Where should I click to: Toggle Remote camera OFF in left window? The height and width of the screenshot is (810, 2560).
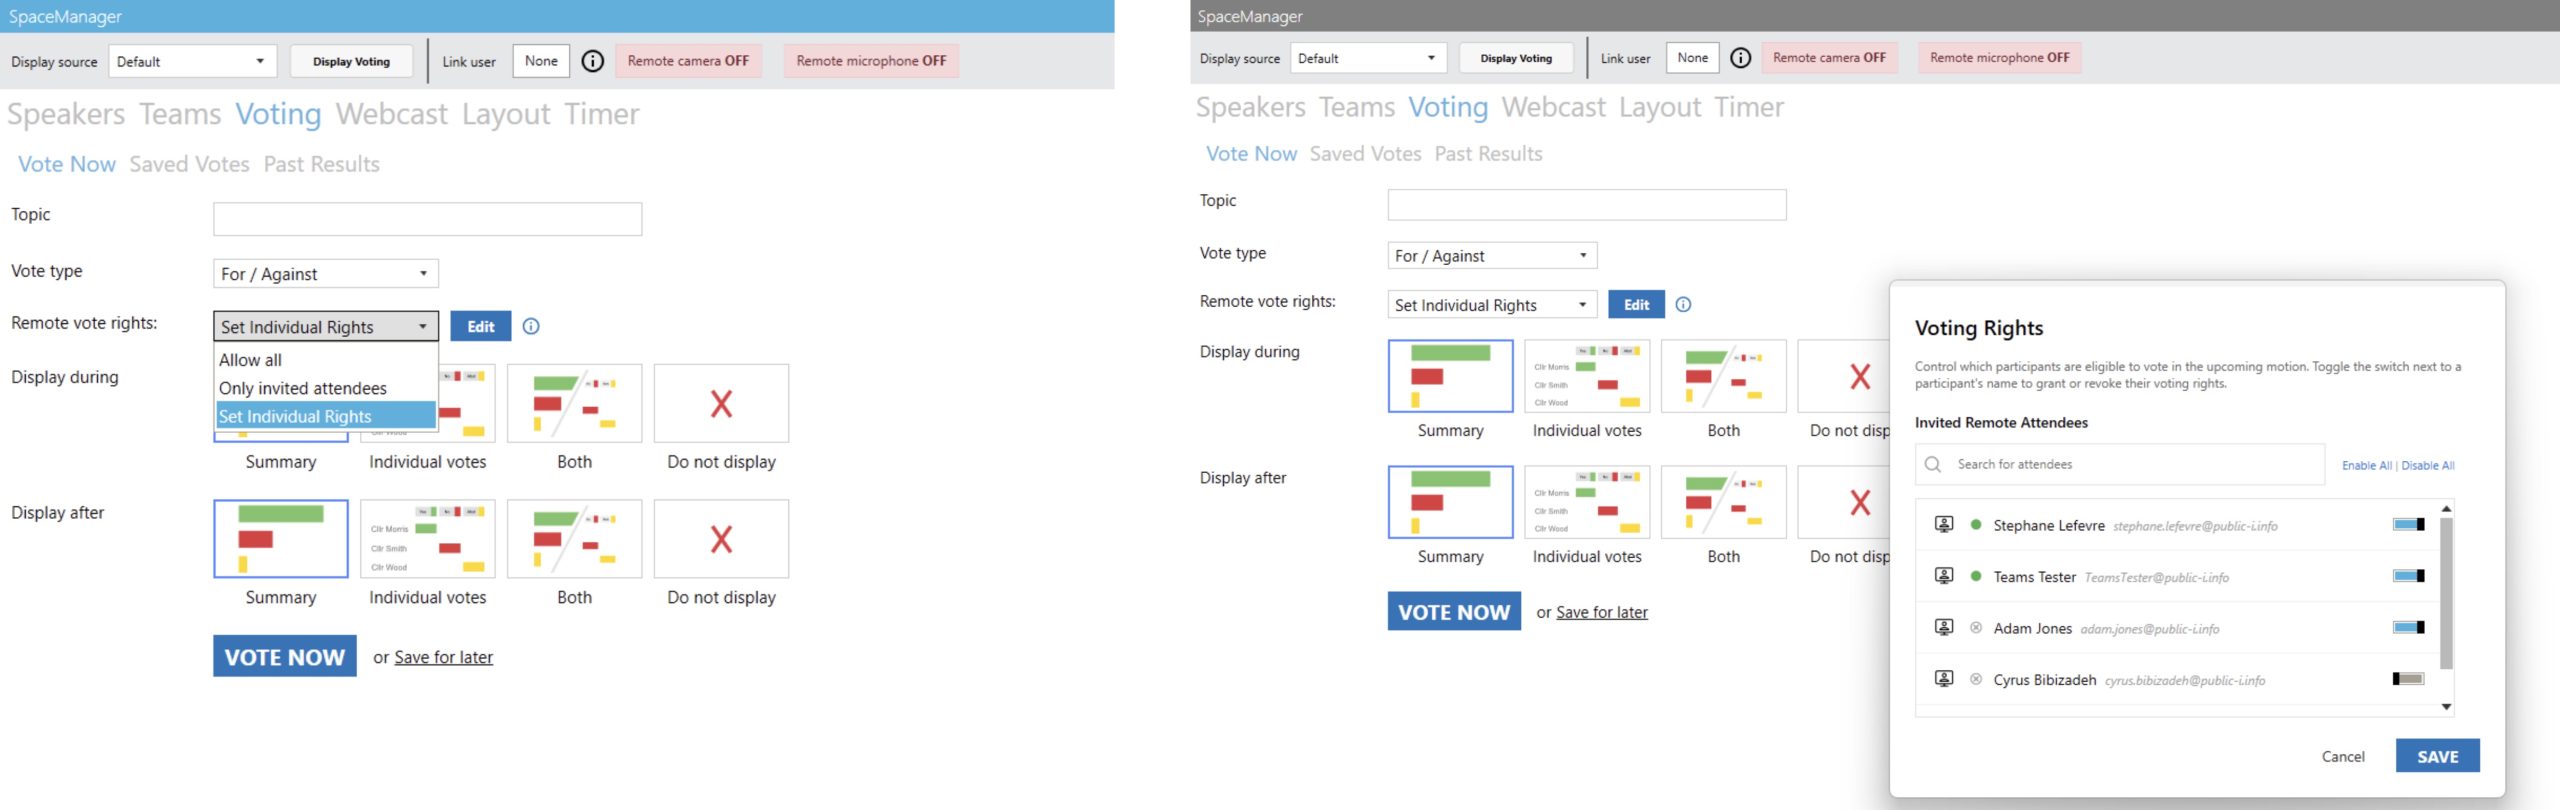(x=688, y=61)
